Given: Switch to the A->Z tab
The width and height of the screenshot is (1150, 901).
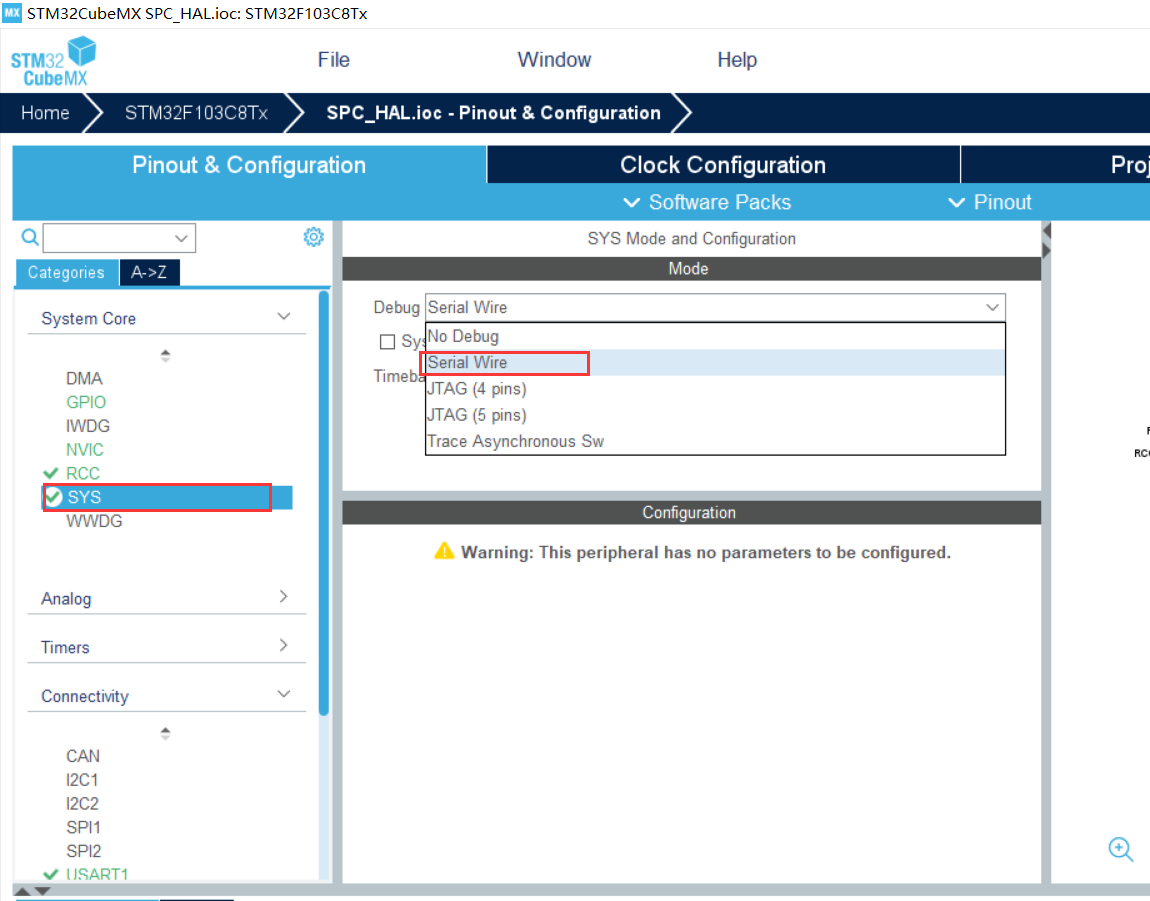Looking at the screenshot, I should point(149,272).
